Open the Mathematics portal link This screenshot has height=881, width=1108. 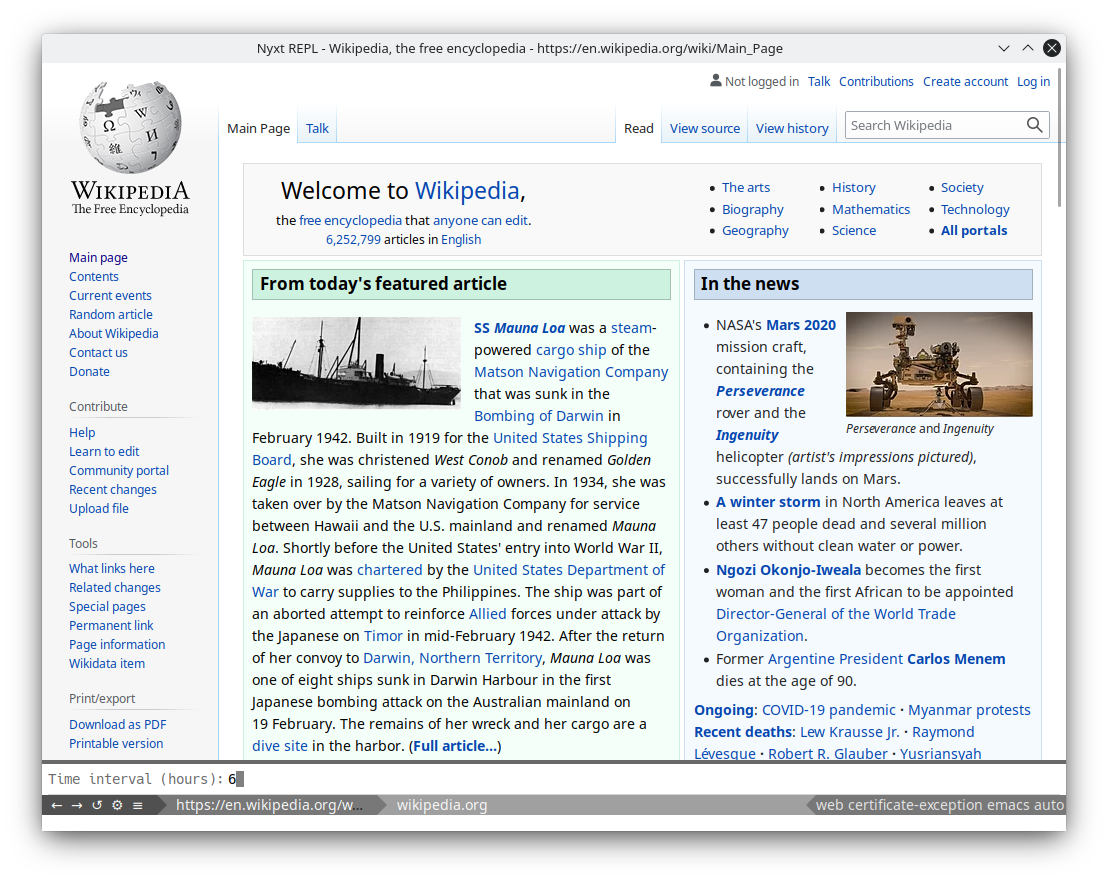[871, 210]
